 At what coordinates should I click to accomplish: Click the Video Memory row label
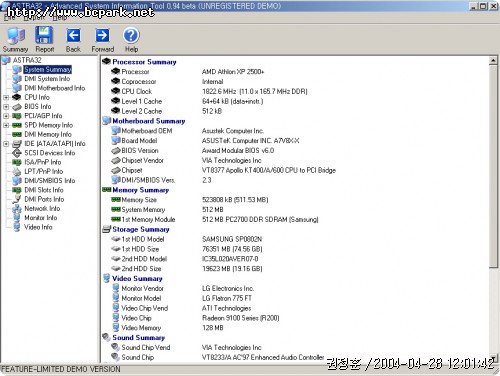[141, 328]
